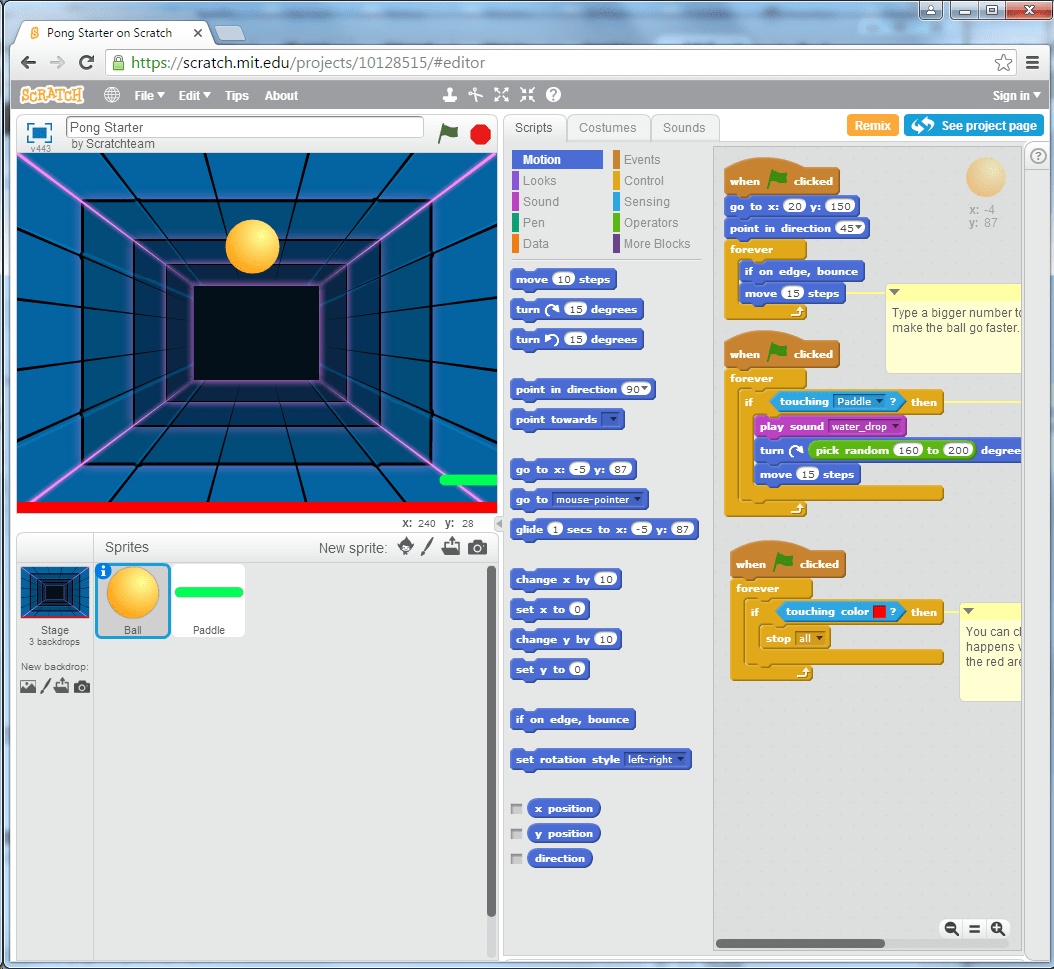Paint a new sprite brush icon

427,546
